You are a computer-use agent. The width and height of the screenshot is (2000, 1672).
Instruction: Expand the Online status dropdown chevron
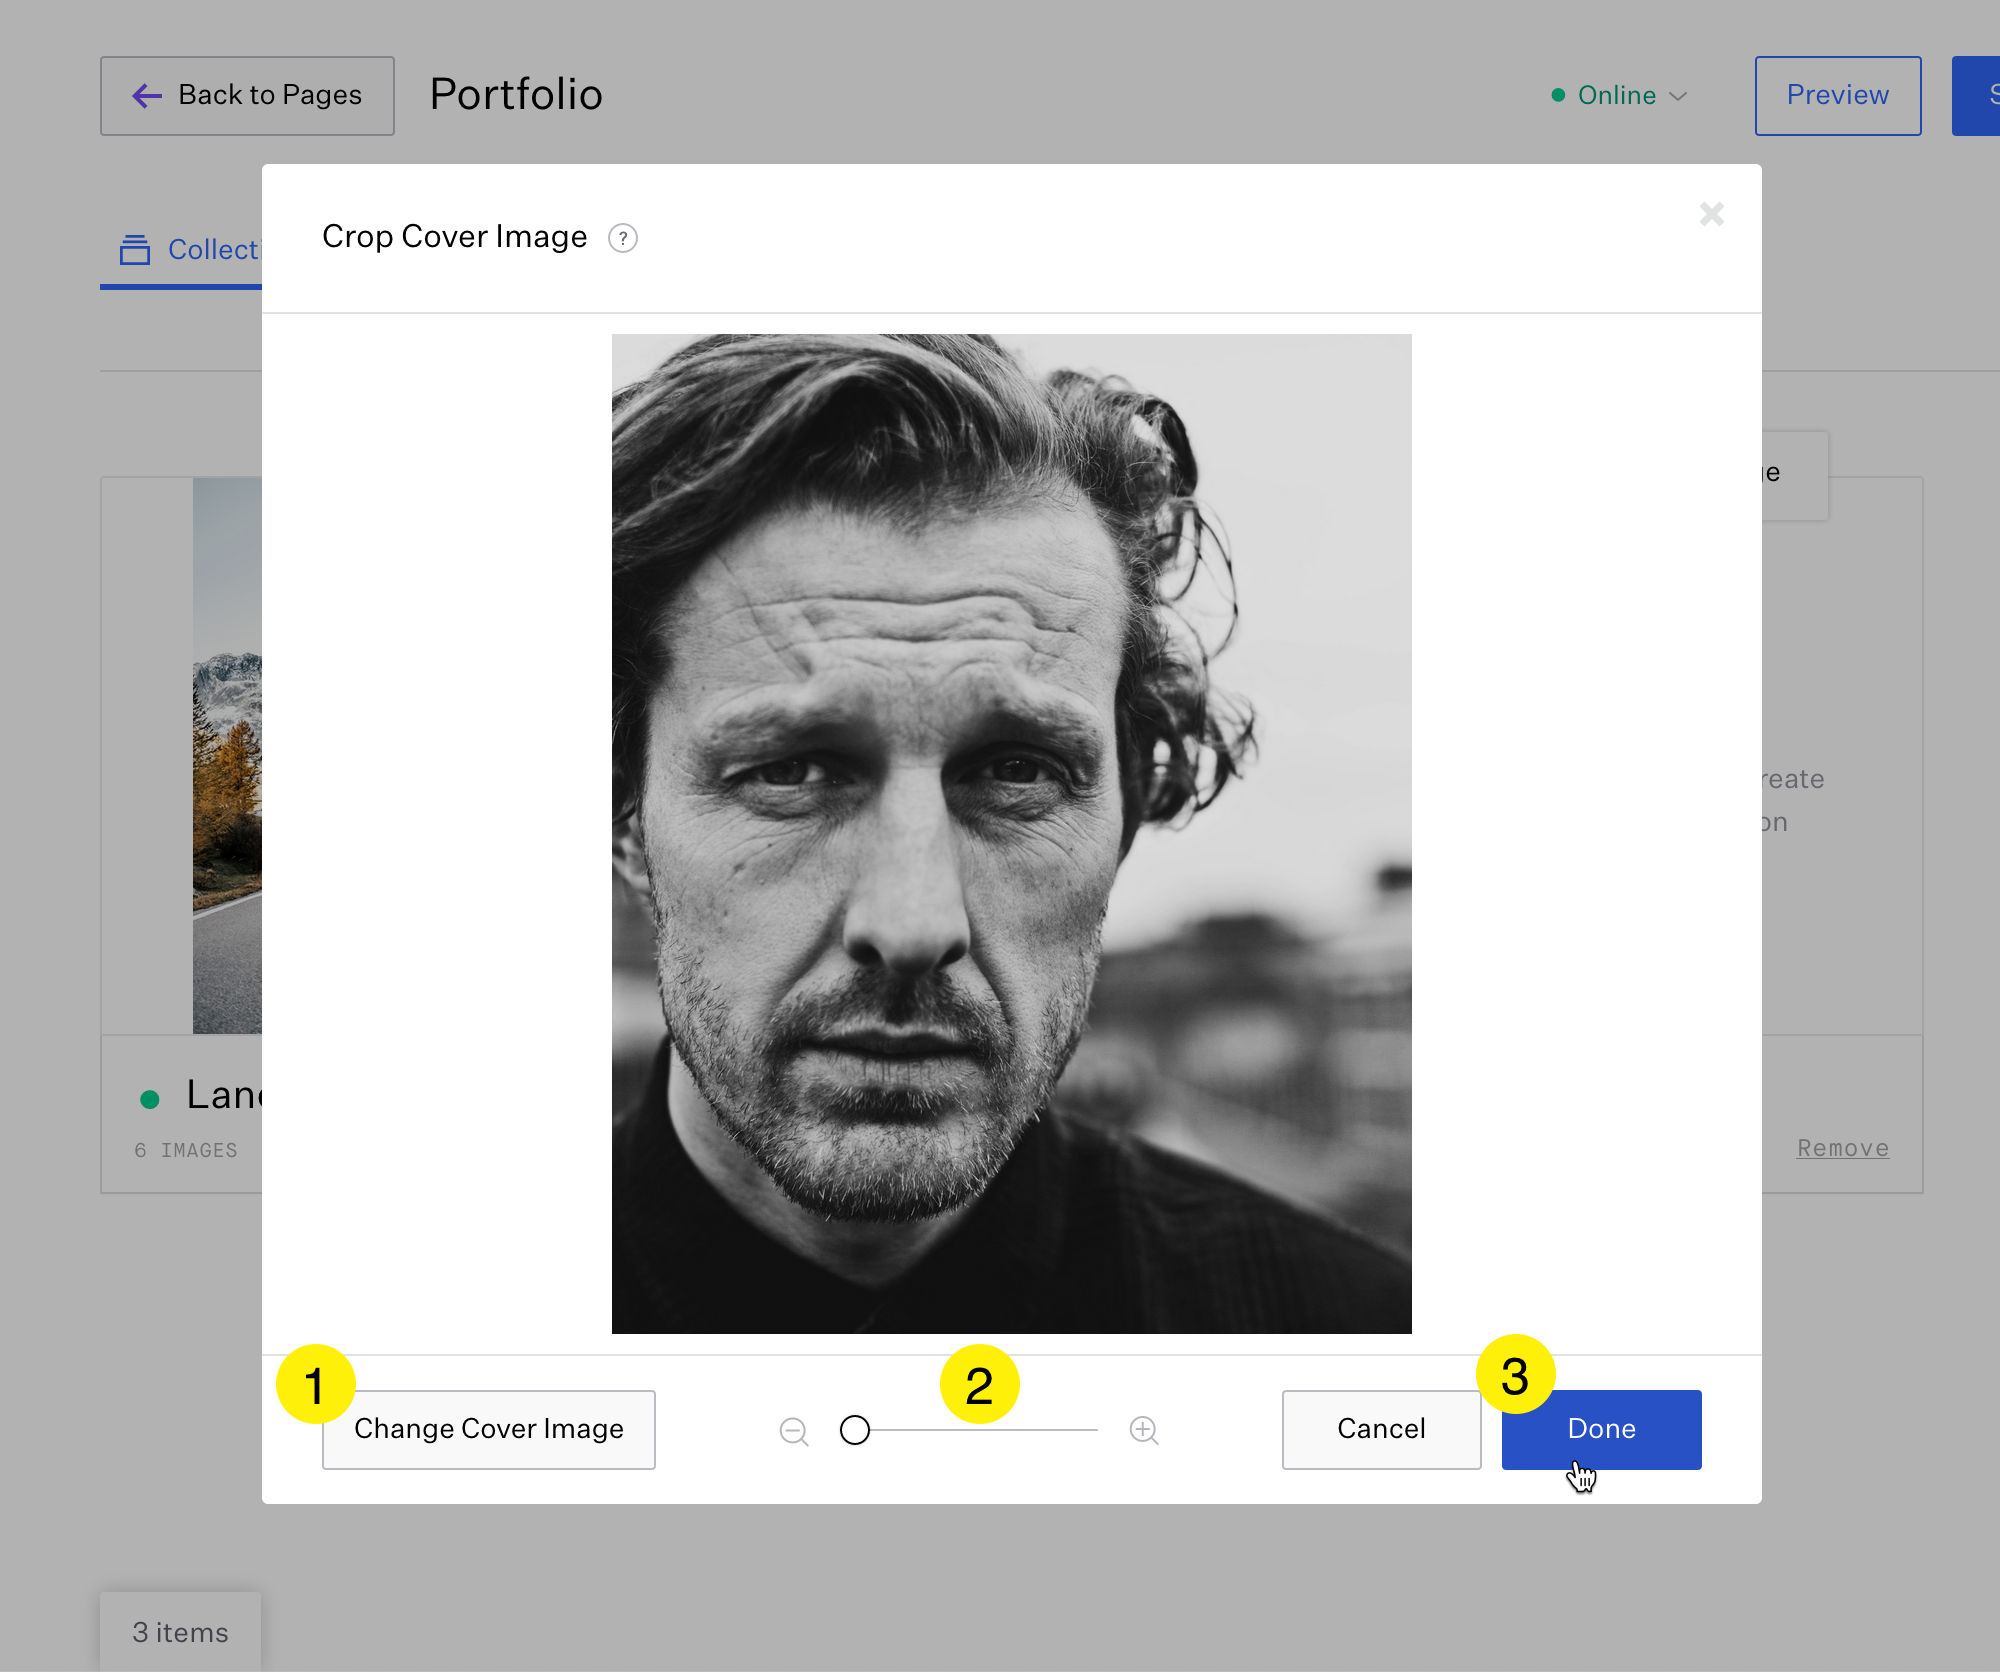1679,96
